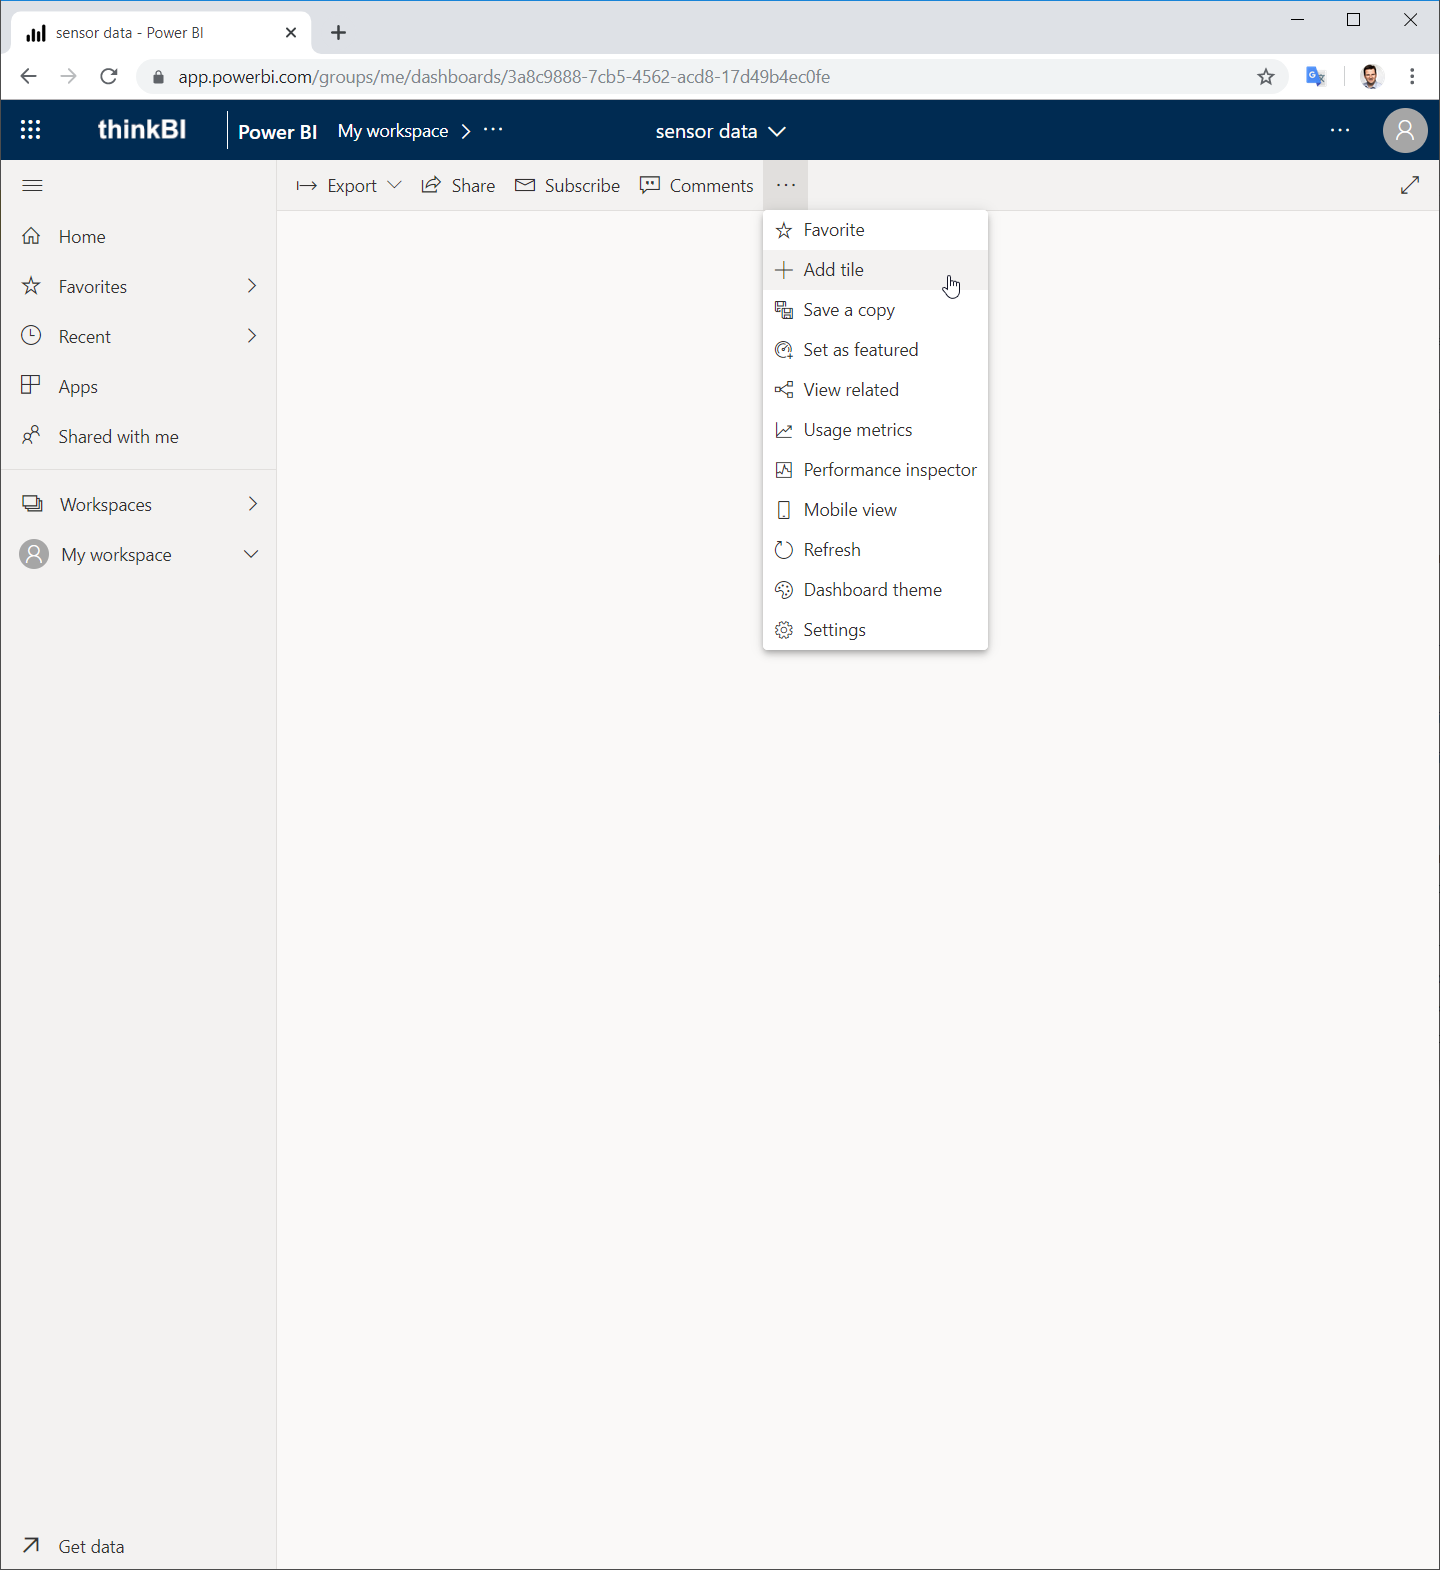Go forward with the browser forward arrow
The height and width of the screenshot is (1570, 1440).
(x=68, y=77)
